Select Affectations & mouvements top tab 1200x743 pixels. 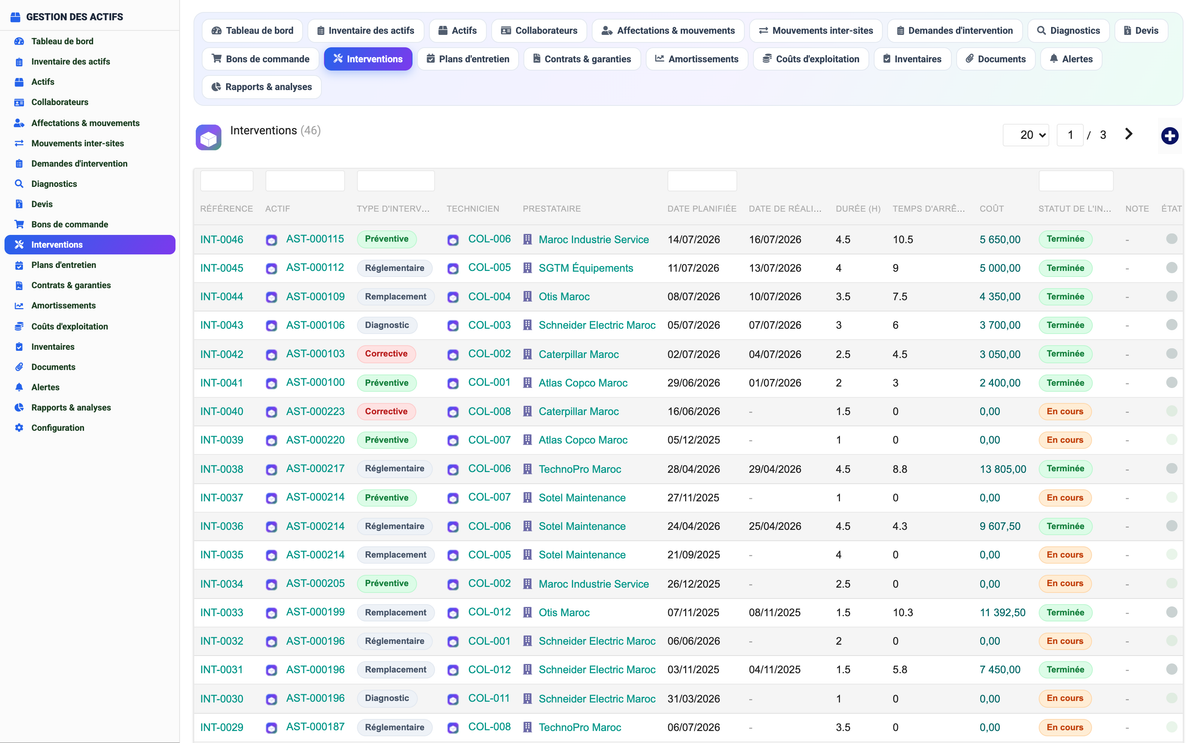point(668,31)
